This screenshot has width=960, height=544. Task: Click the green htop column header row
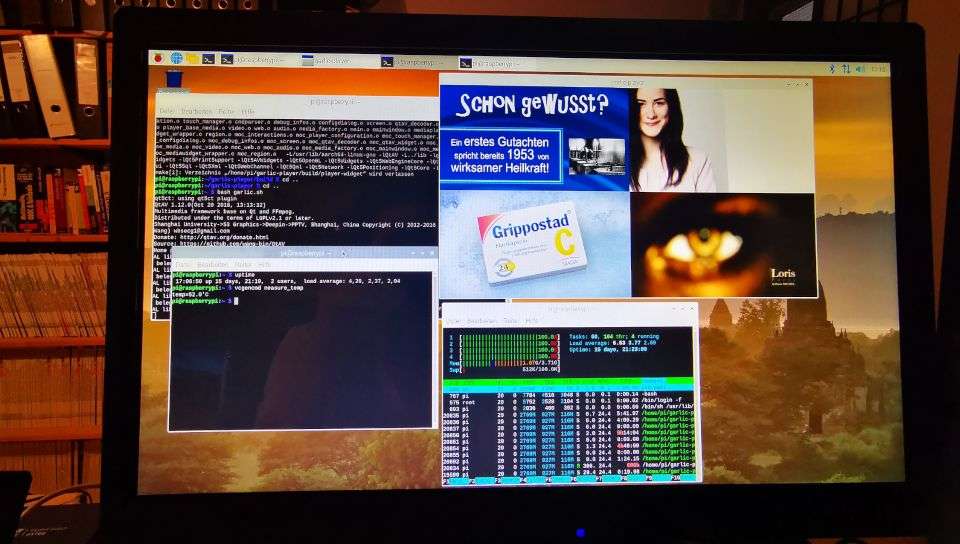tap(568, 384)
